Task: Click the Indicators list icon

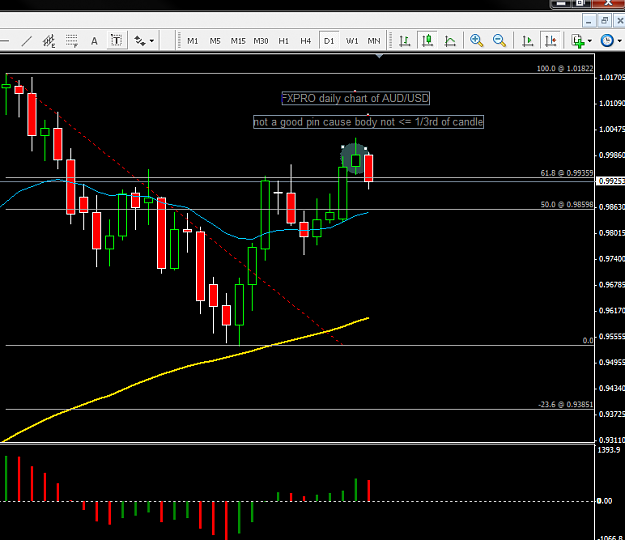Action: (x=578, y=41)
